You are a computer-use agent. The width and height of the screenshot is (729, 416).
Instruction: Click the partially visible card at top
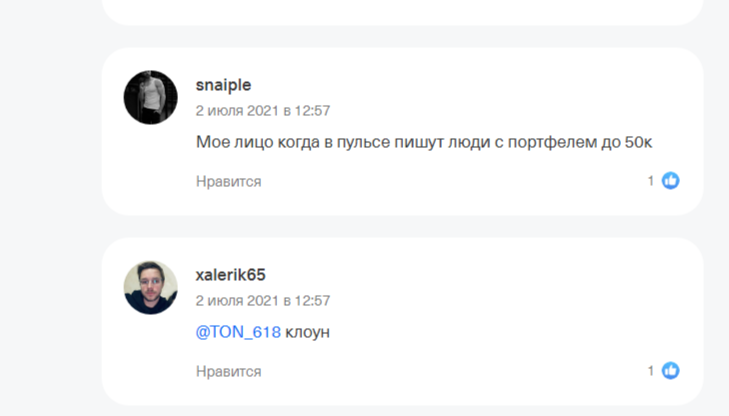point(400,10)
